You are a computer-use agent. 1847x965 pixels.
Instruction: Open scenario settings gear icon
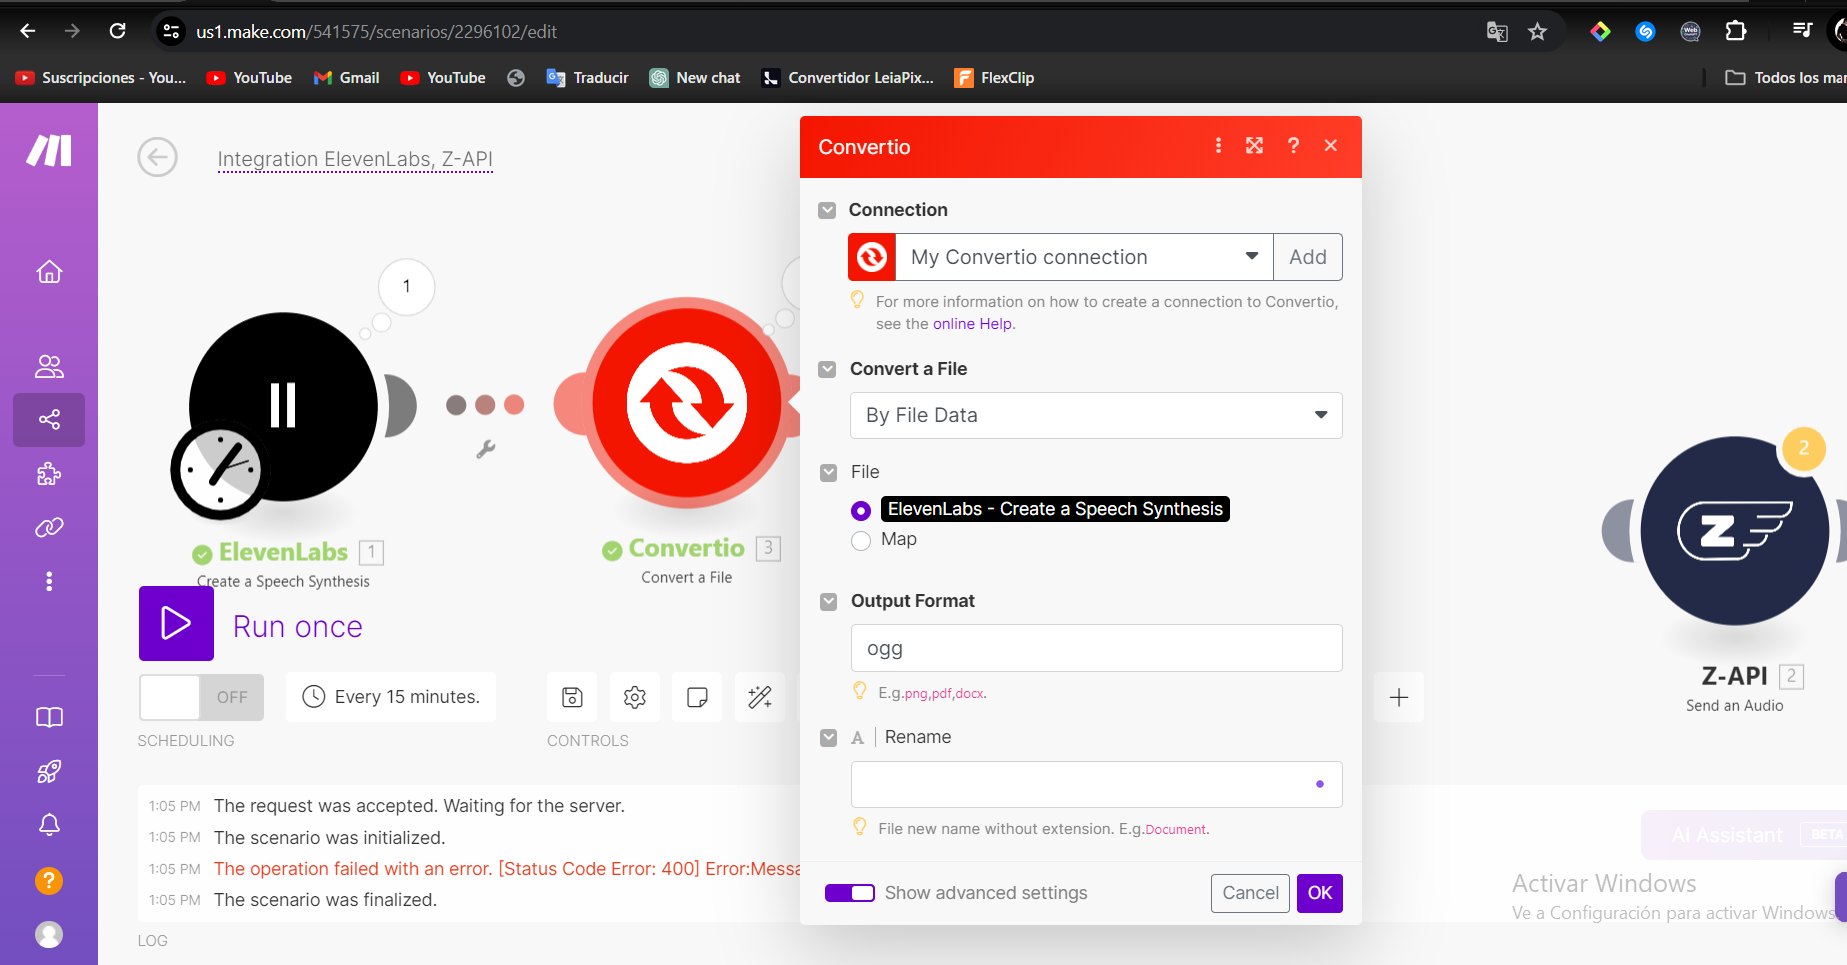pyautogui.click(x=635, y=697)
